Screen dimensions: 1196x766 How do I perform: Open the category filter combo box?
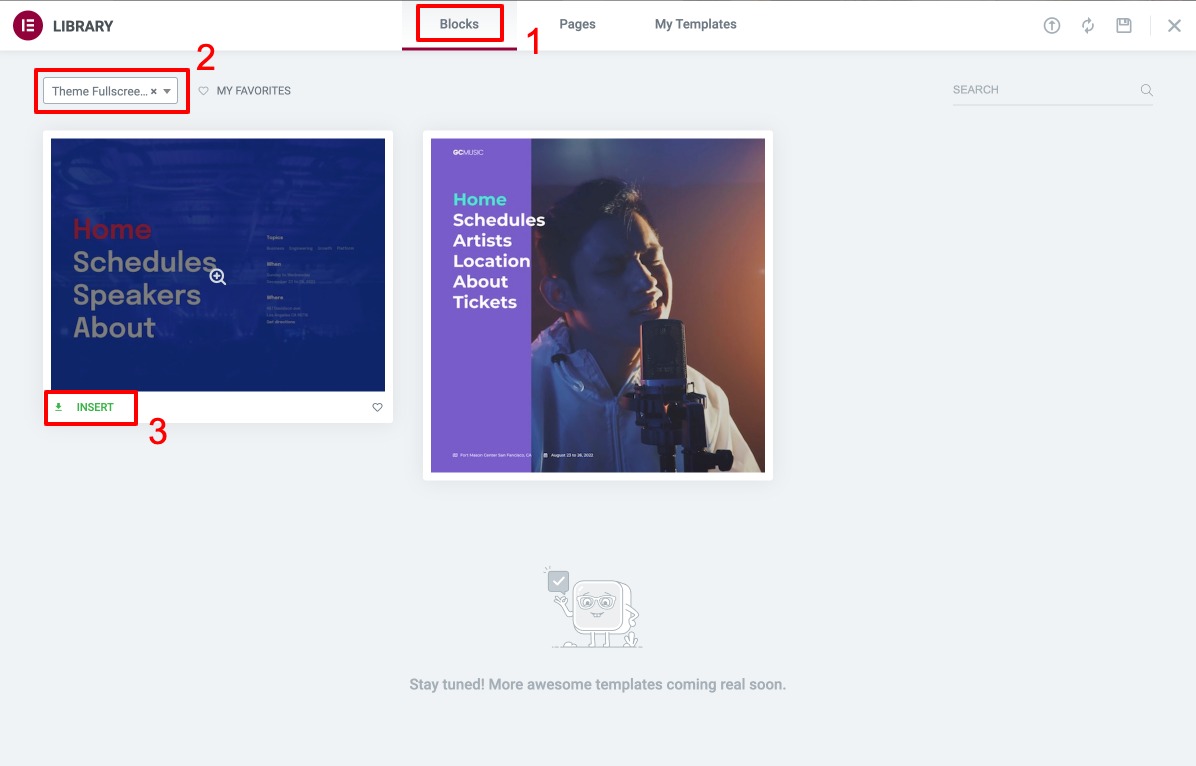(110, 90)
